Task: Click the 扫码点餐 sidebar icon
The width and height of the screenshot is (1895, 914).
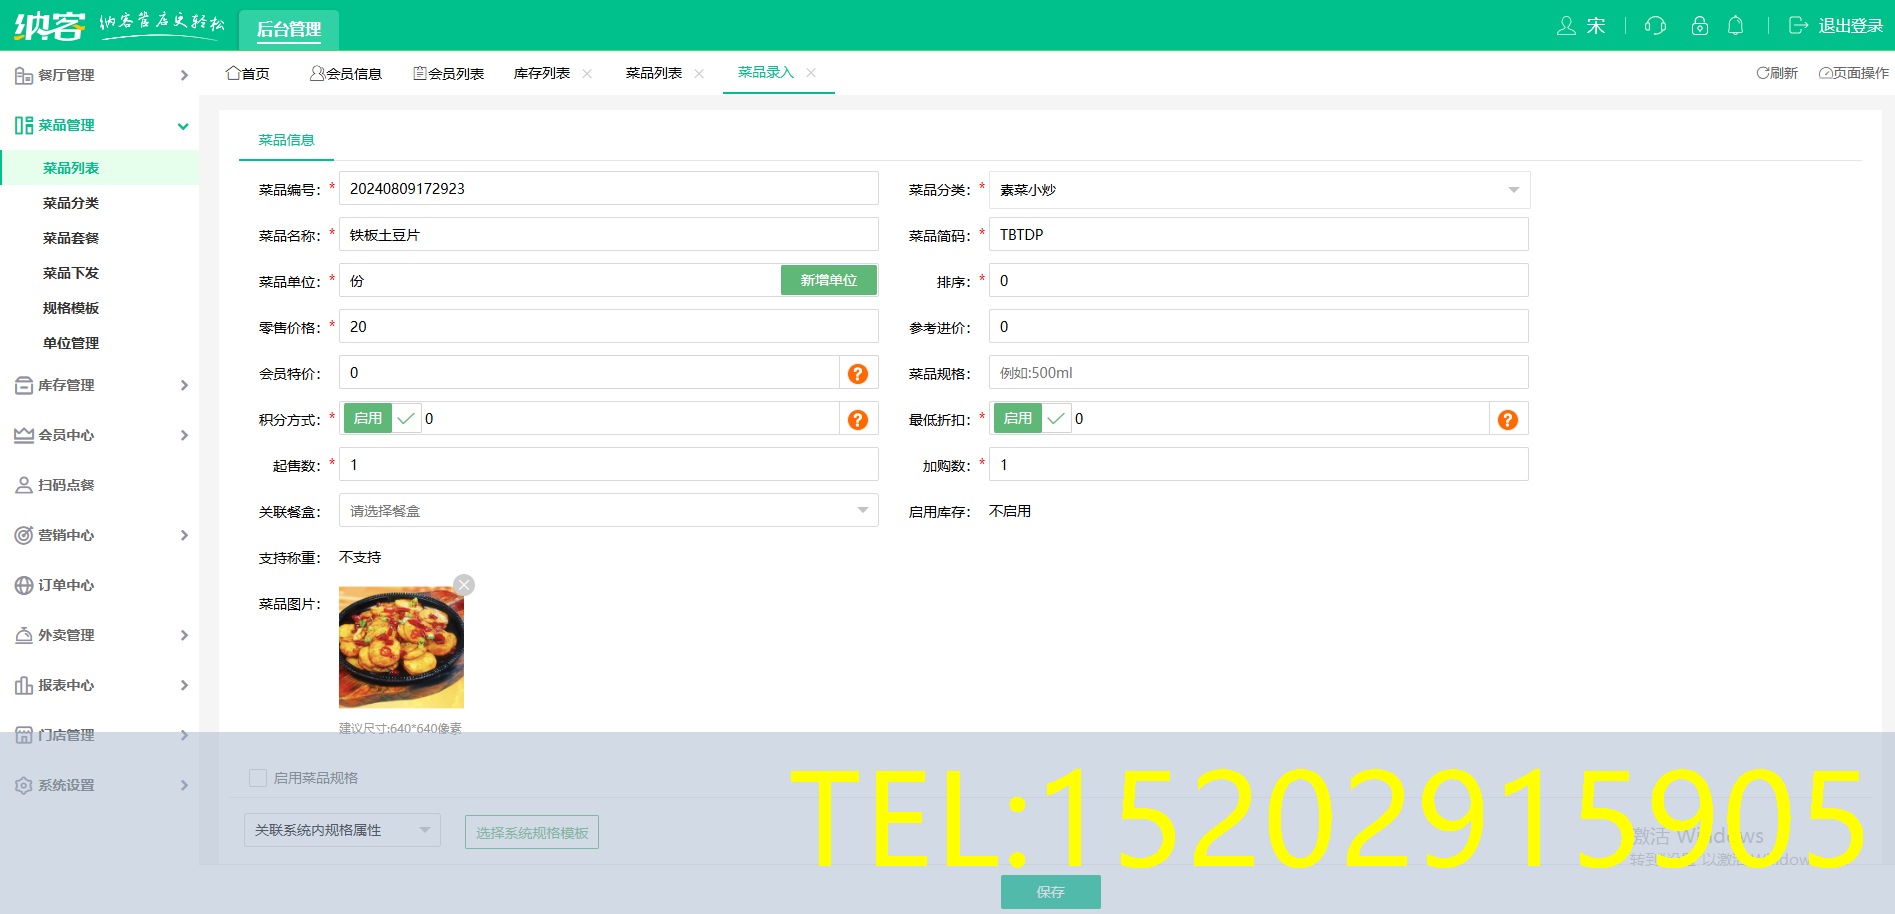Action: tap(24, 485)
